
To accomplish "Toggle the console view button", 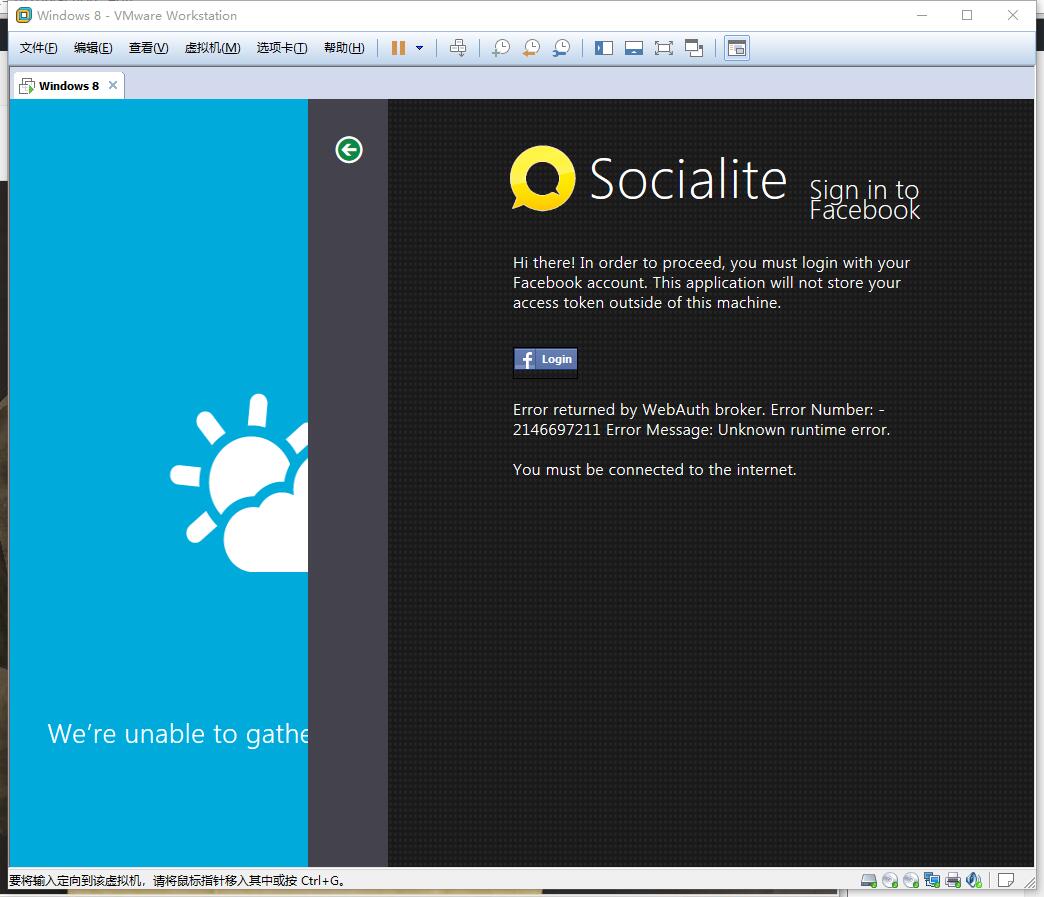I will [737, 48].
